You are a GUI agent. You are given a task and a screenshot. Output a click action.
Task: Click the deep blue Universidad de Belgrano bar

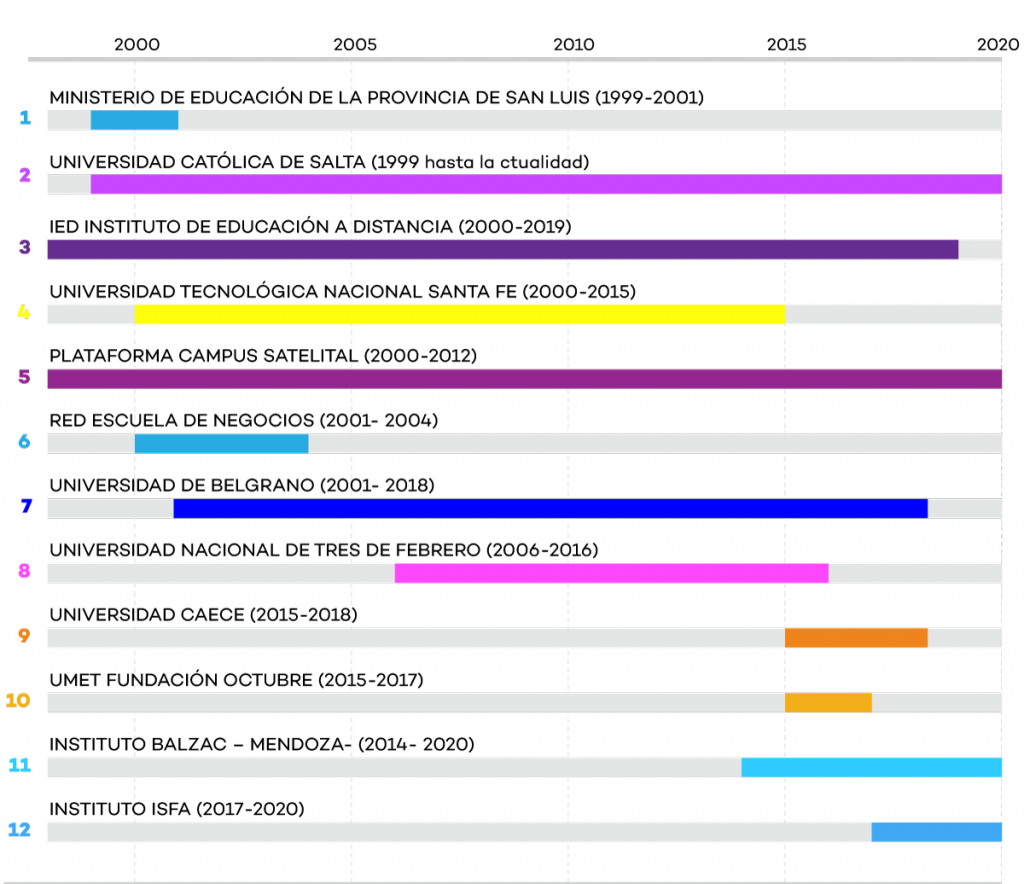(x=551, y=508)
